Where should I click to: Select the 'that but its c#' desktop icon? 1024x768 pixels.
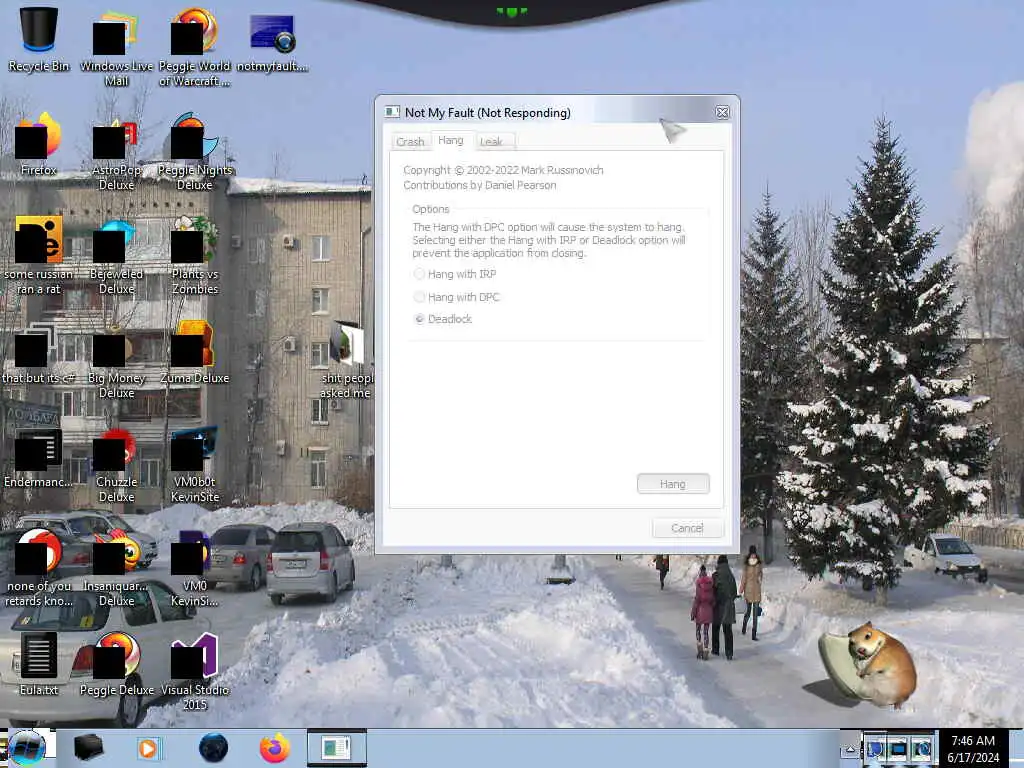click(39, 351)
